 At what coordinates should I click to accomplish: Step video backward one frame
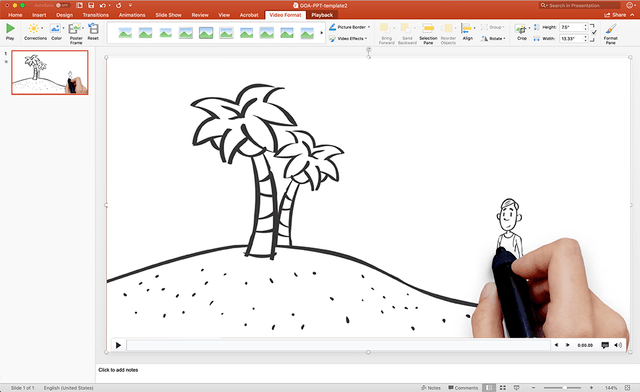(x=556, y=345)
